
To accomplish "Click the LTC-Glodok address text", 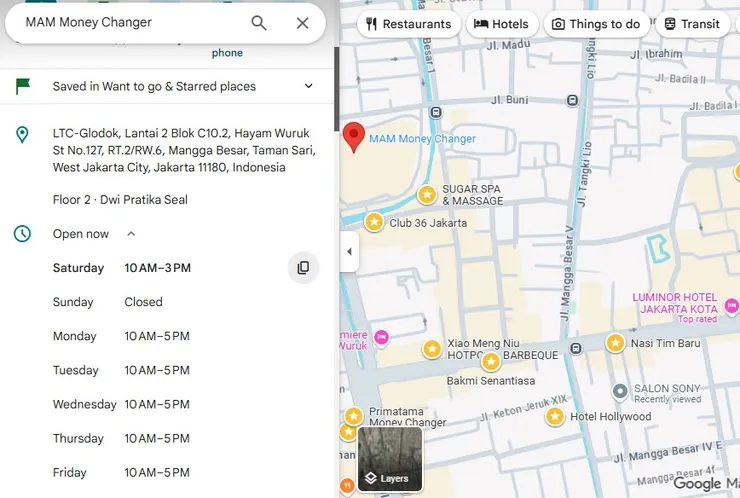I will (x=184, y=150).
